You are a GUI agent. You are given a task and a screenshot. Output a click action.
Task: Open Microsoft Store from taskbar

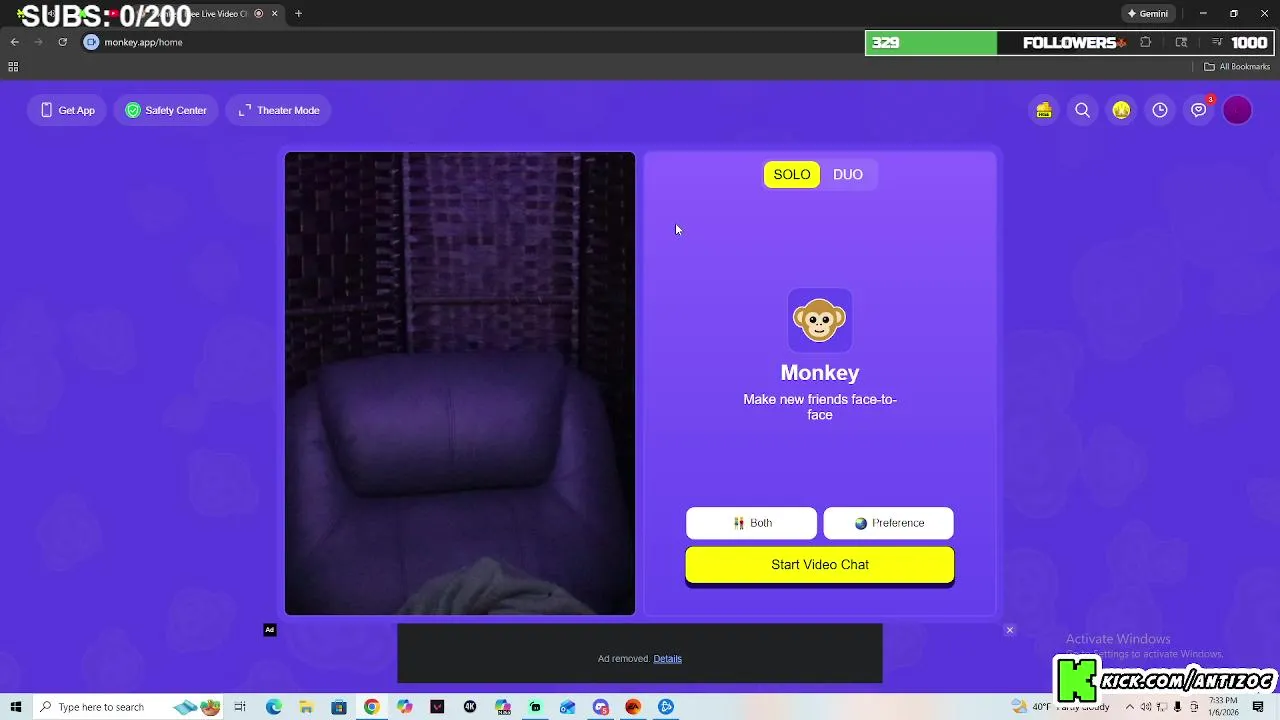point(339,707)
